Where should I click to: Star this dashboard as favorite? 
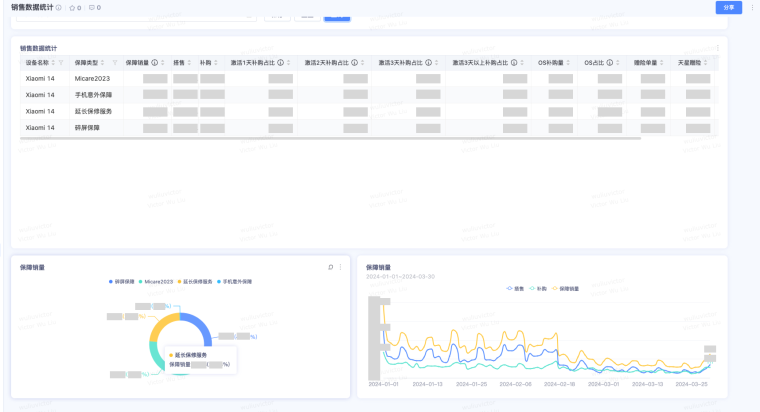[71, 8]
